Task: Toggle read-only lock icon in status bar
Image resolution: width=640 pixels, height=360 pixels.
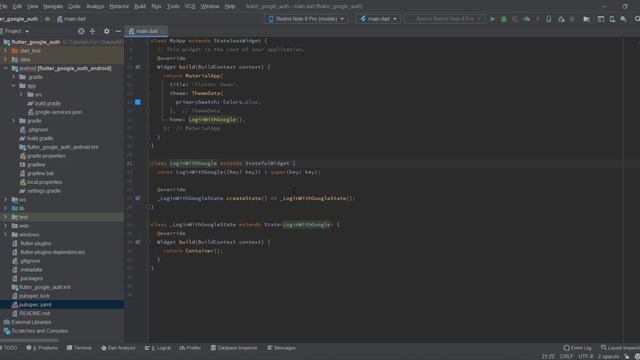Action: [627, 357]
